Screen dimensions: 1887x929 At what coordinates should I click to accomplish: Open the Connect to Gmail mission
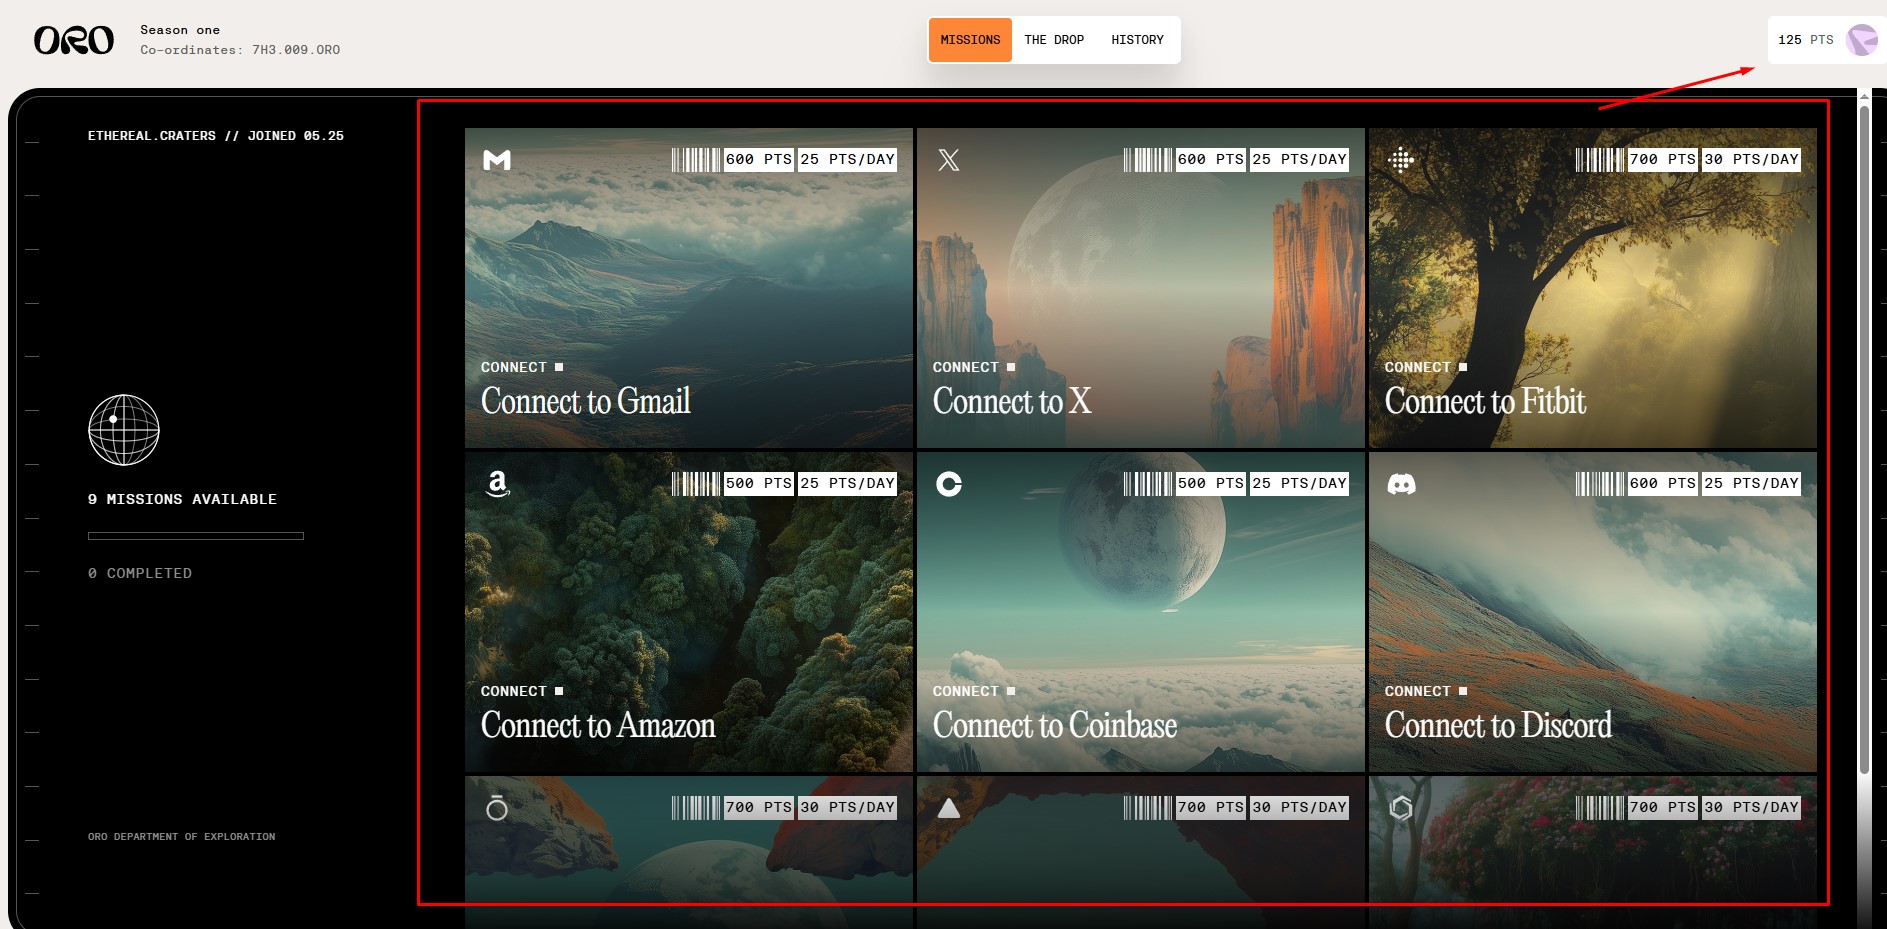pyautogui.click(x=586, y=402)
